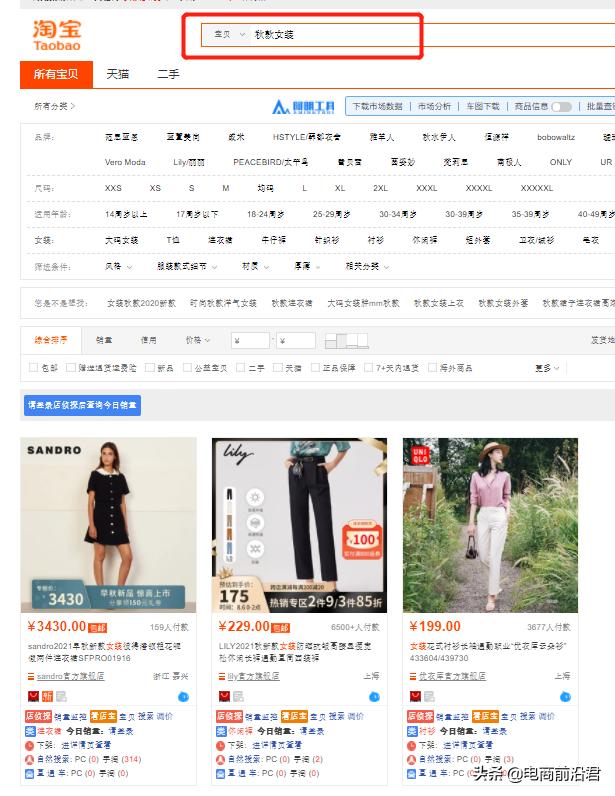The height and width of the screenshot is (796, 615).
Task: Click 下架 clock icon on sandro listing
Action: [29, 746]
